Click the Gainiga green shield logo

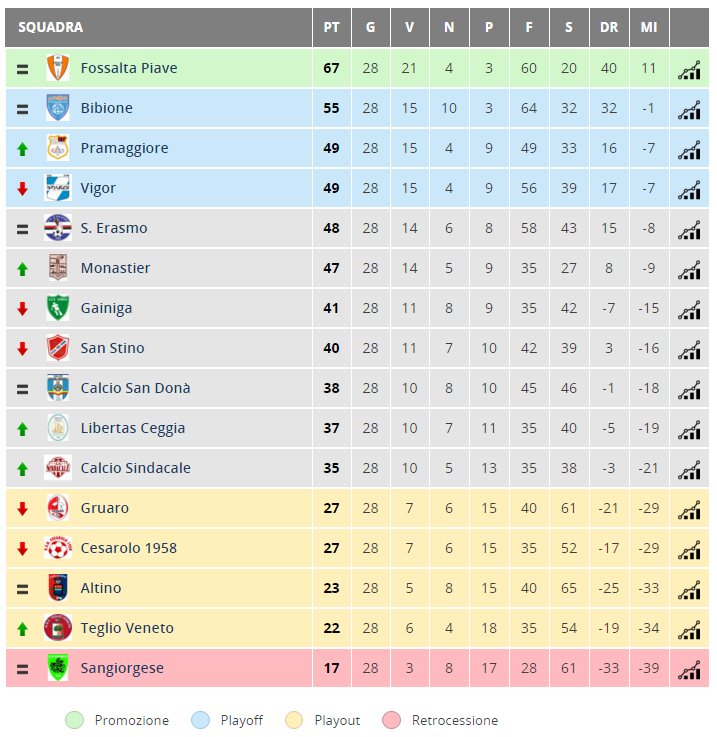(x=58, y=308)
